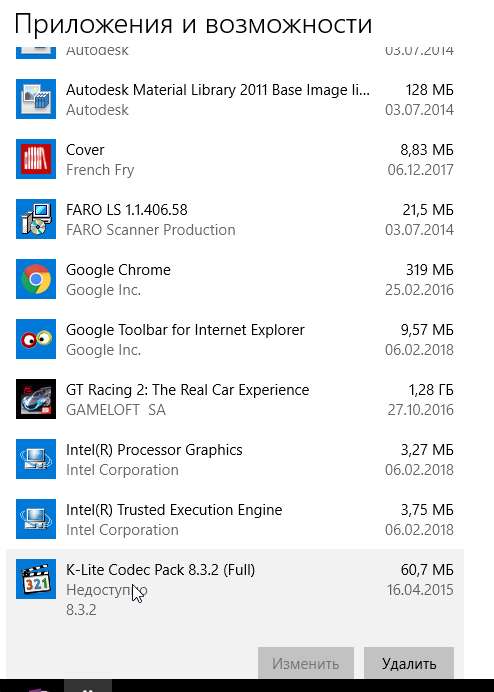Expand the Cover app entry by its name

point(85,150)
